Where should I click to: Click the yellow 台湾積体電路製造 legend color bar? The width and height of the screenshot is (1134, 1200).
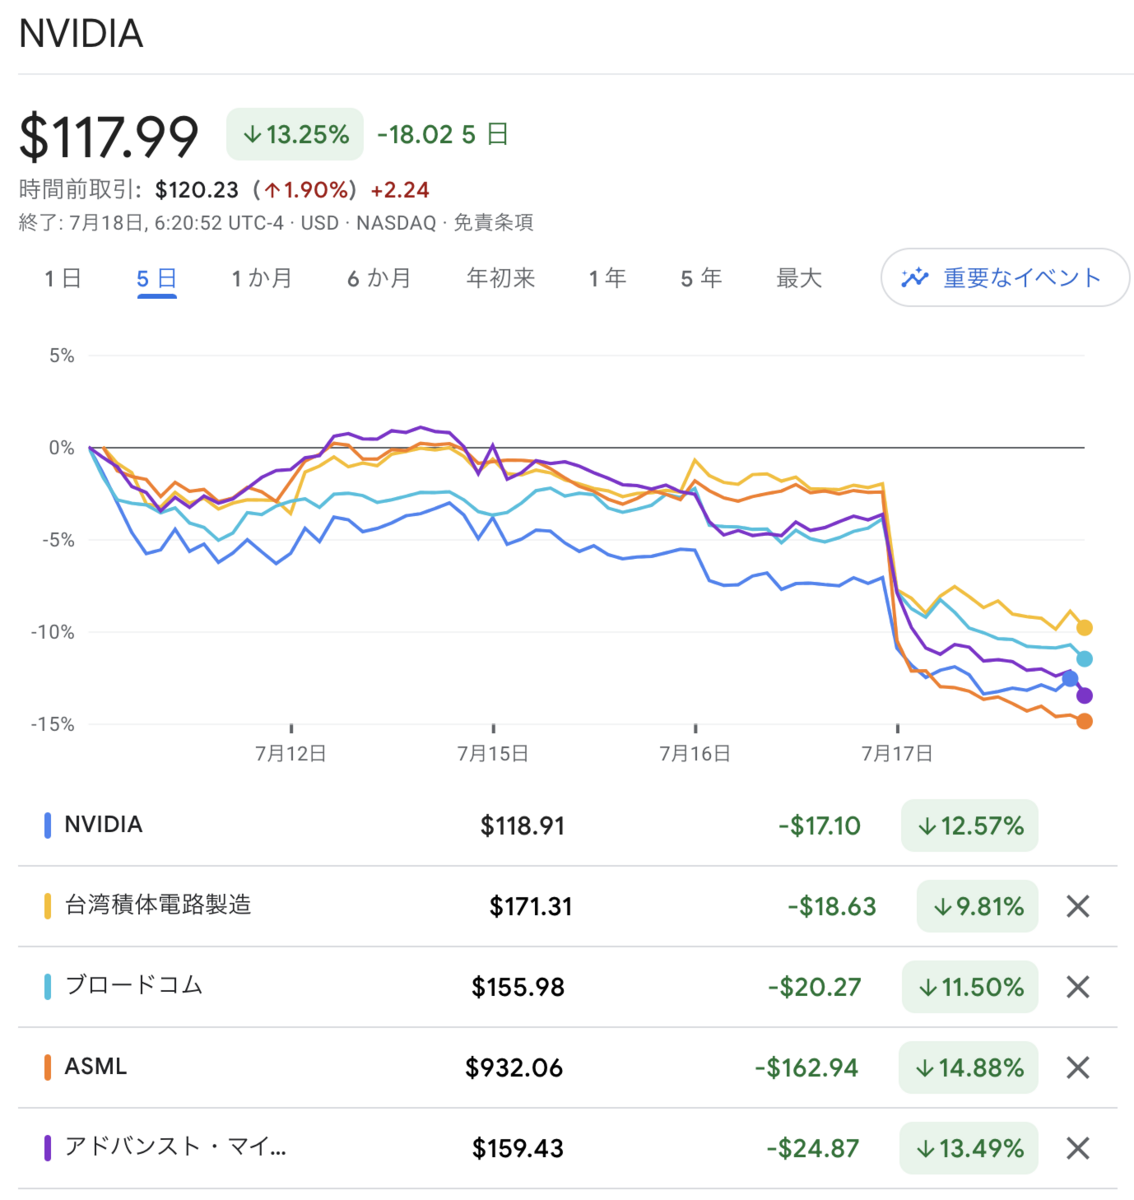point(47,906)
